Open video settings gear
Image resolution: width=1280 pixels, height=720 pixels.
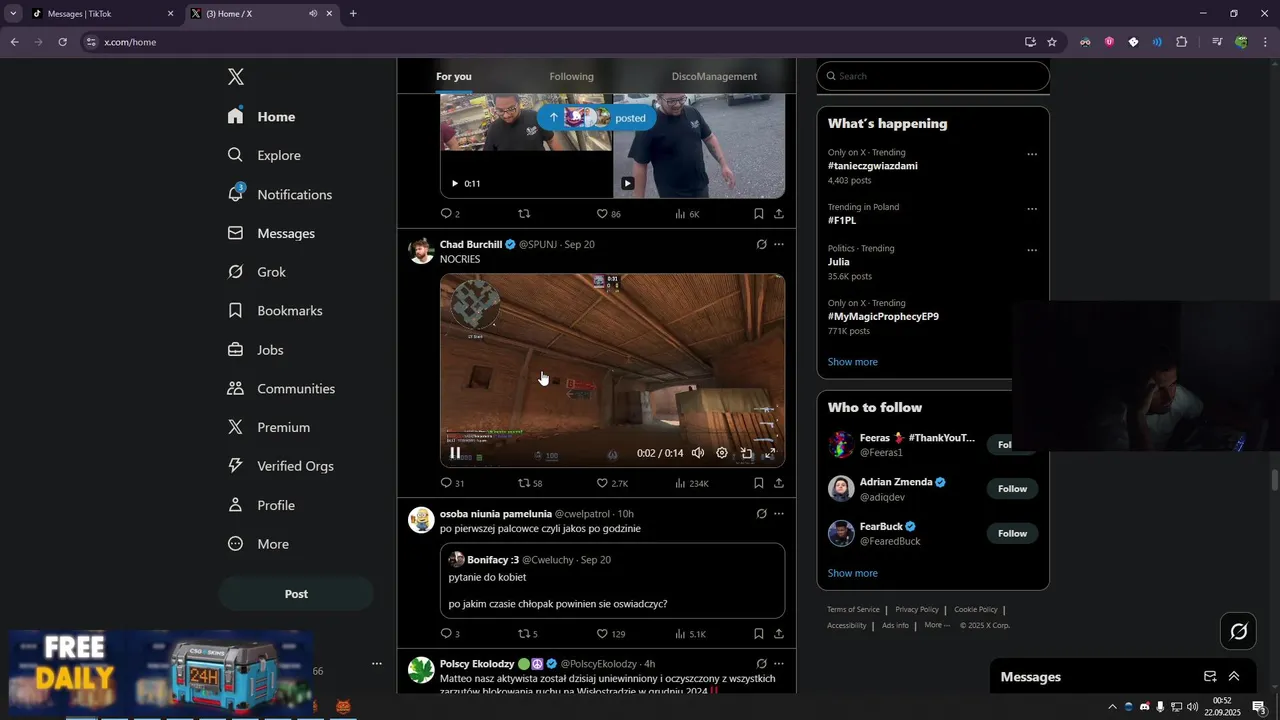(722, 453)
